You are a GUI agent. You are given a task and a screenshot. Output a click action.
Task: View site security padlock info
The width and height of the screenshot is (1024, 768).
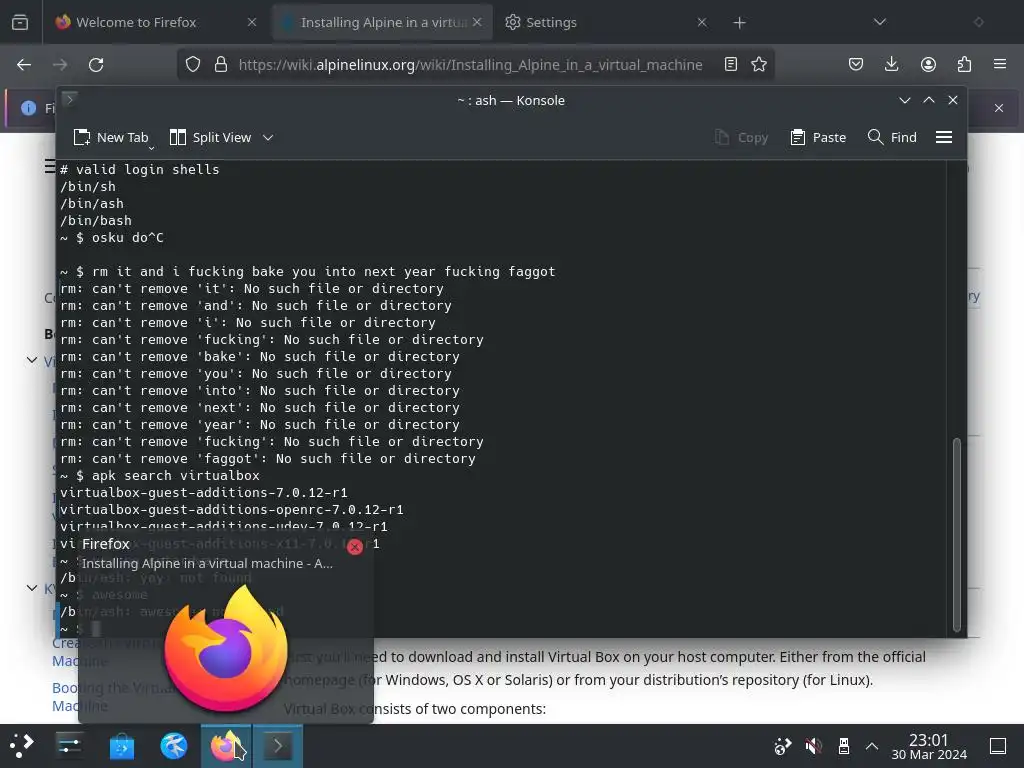tap(221, 64)
